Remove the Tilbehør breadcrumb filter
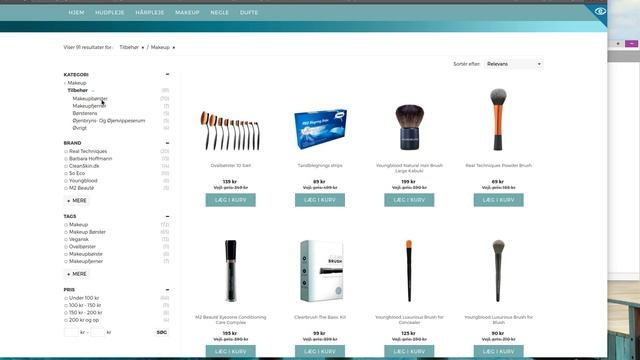 click(x=143, y=48)
